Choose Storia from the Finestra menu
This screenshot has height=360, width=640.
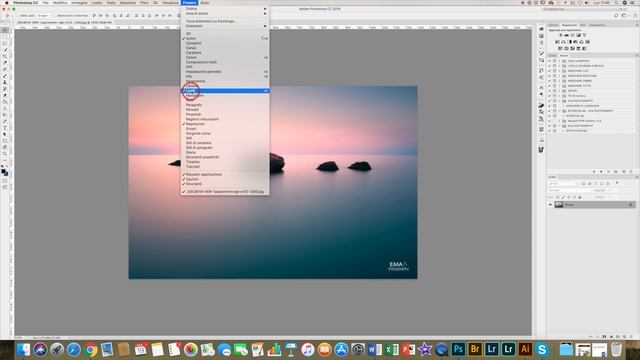click(x=224, y=152)
